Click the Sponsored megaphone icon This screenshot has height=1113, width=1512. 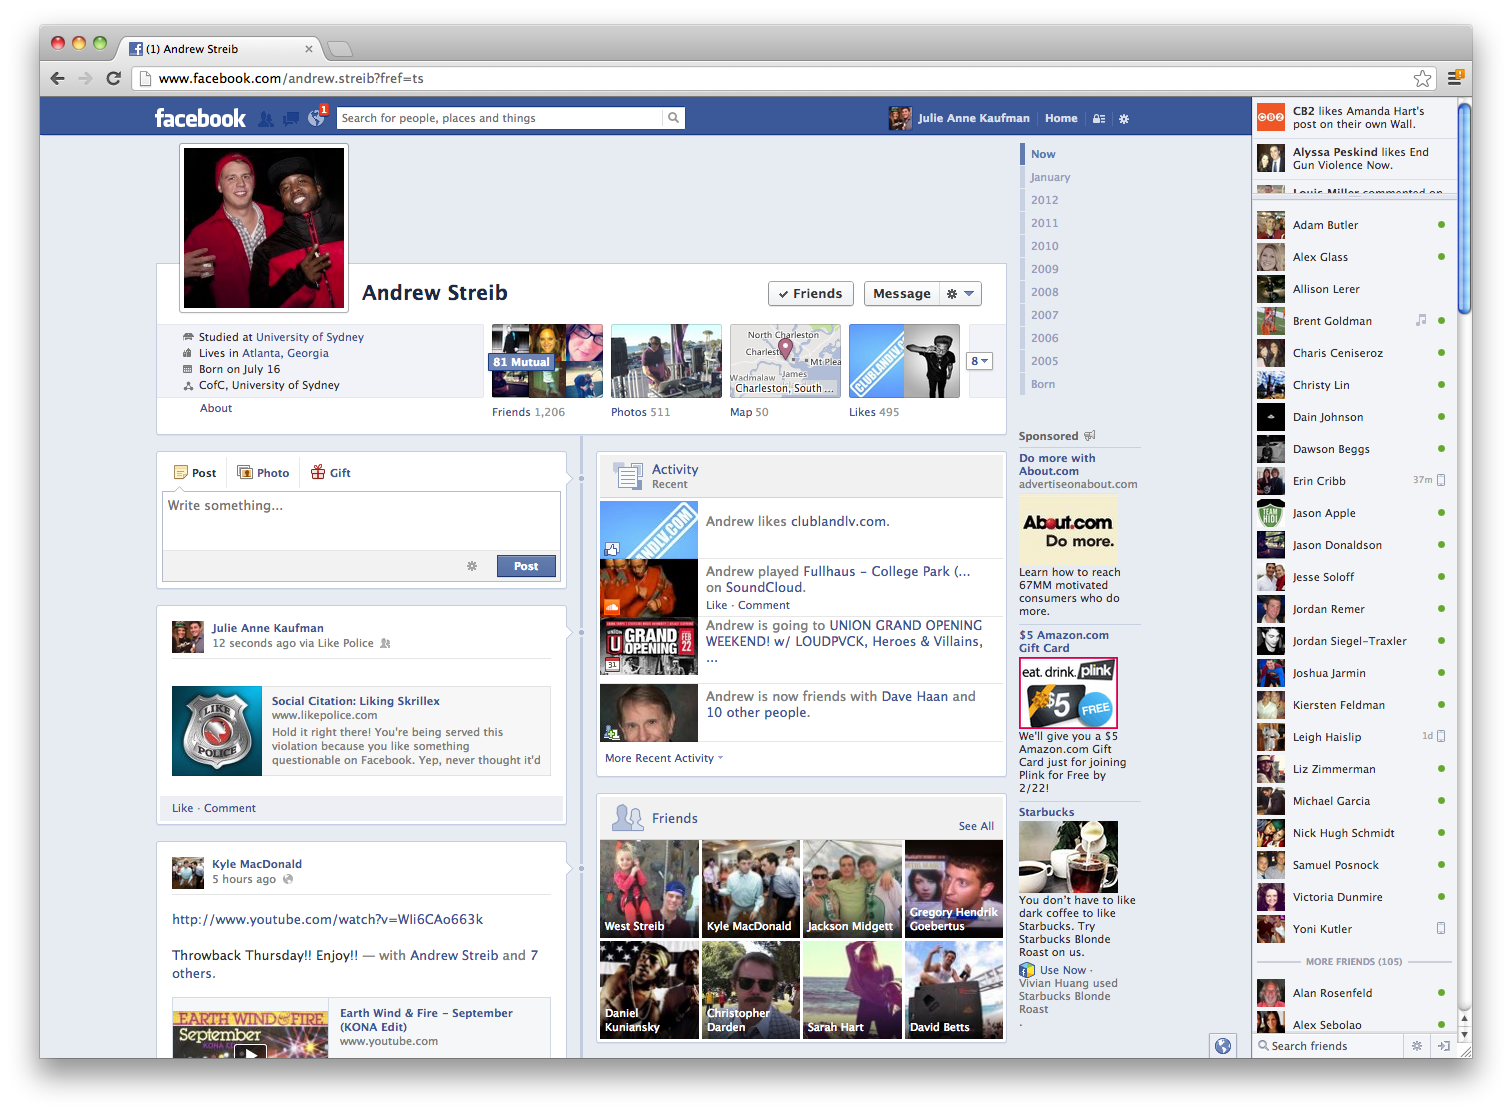click(x=1090, y=436)
